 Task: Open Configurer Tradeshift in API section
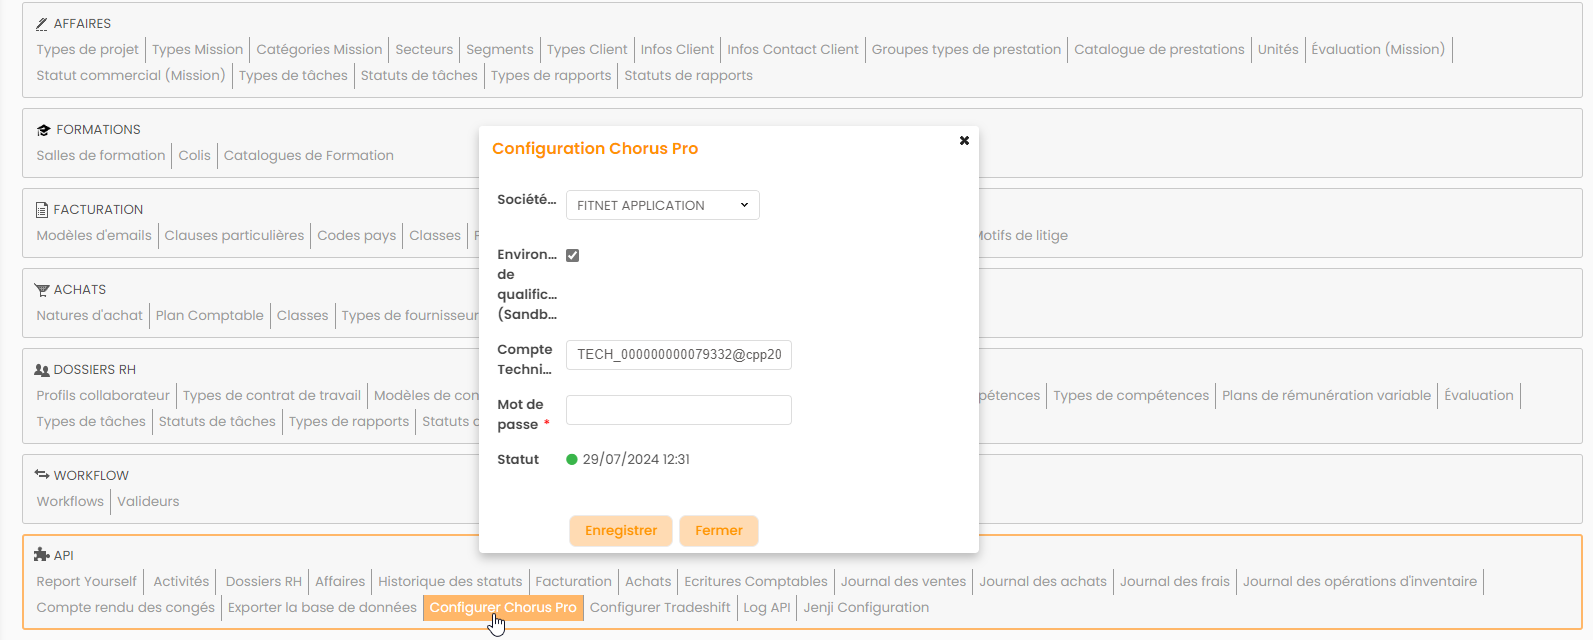coord(660,608)
